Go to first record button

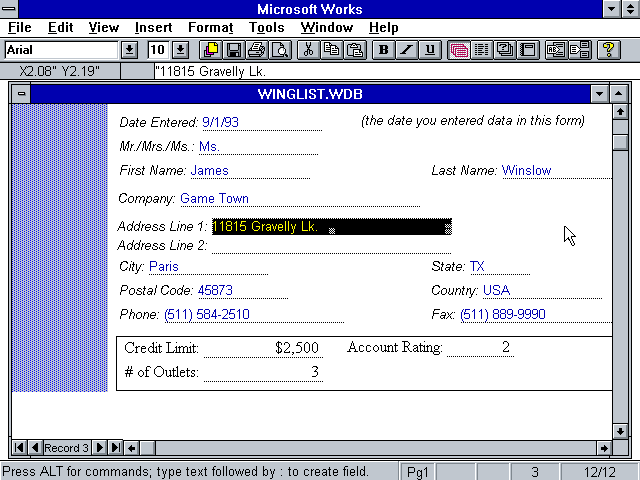tap(19, 448)
